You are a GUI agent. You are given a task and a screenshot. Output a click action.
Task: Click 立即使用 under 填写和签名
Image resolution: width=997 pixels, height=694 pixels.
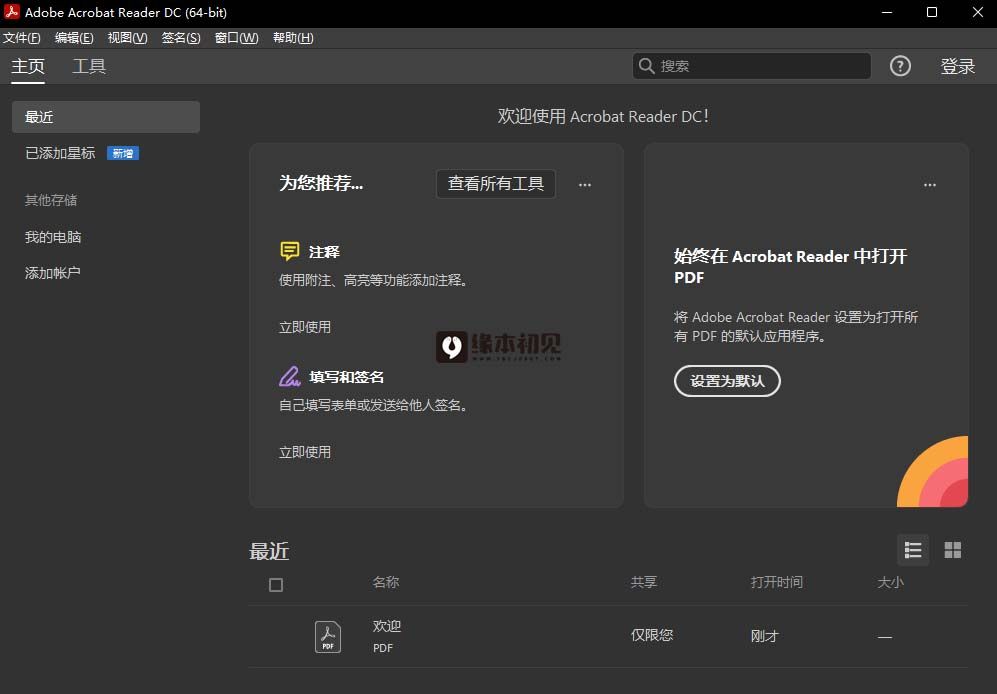(305, 452)
